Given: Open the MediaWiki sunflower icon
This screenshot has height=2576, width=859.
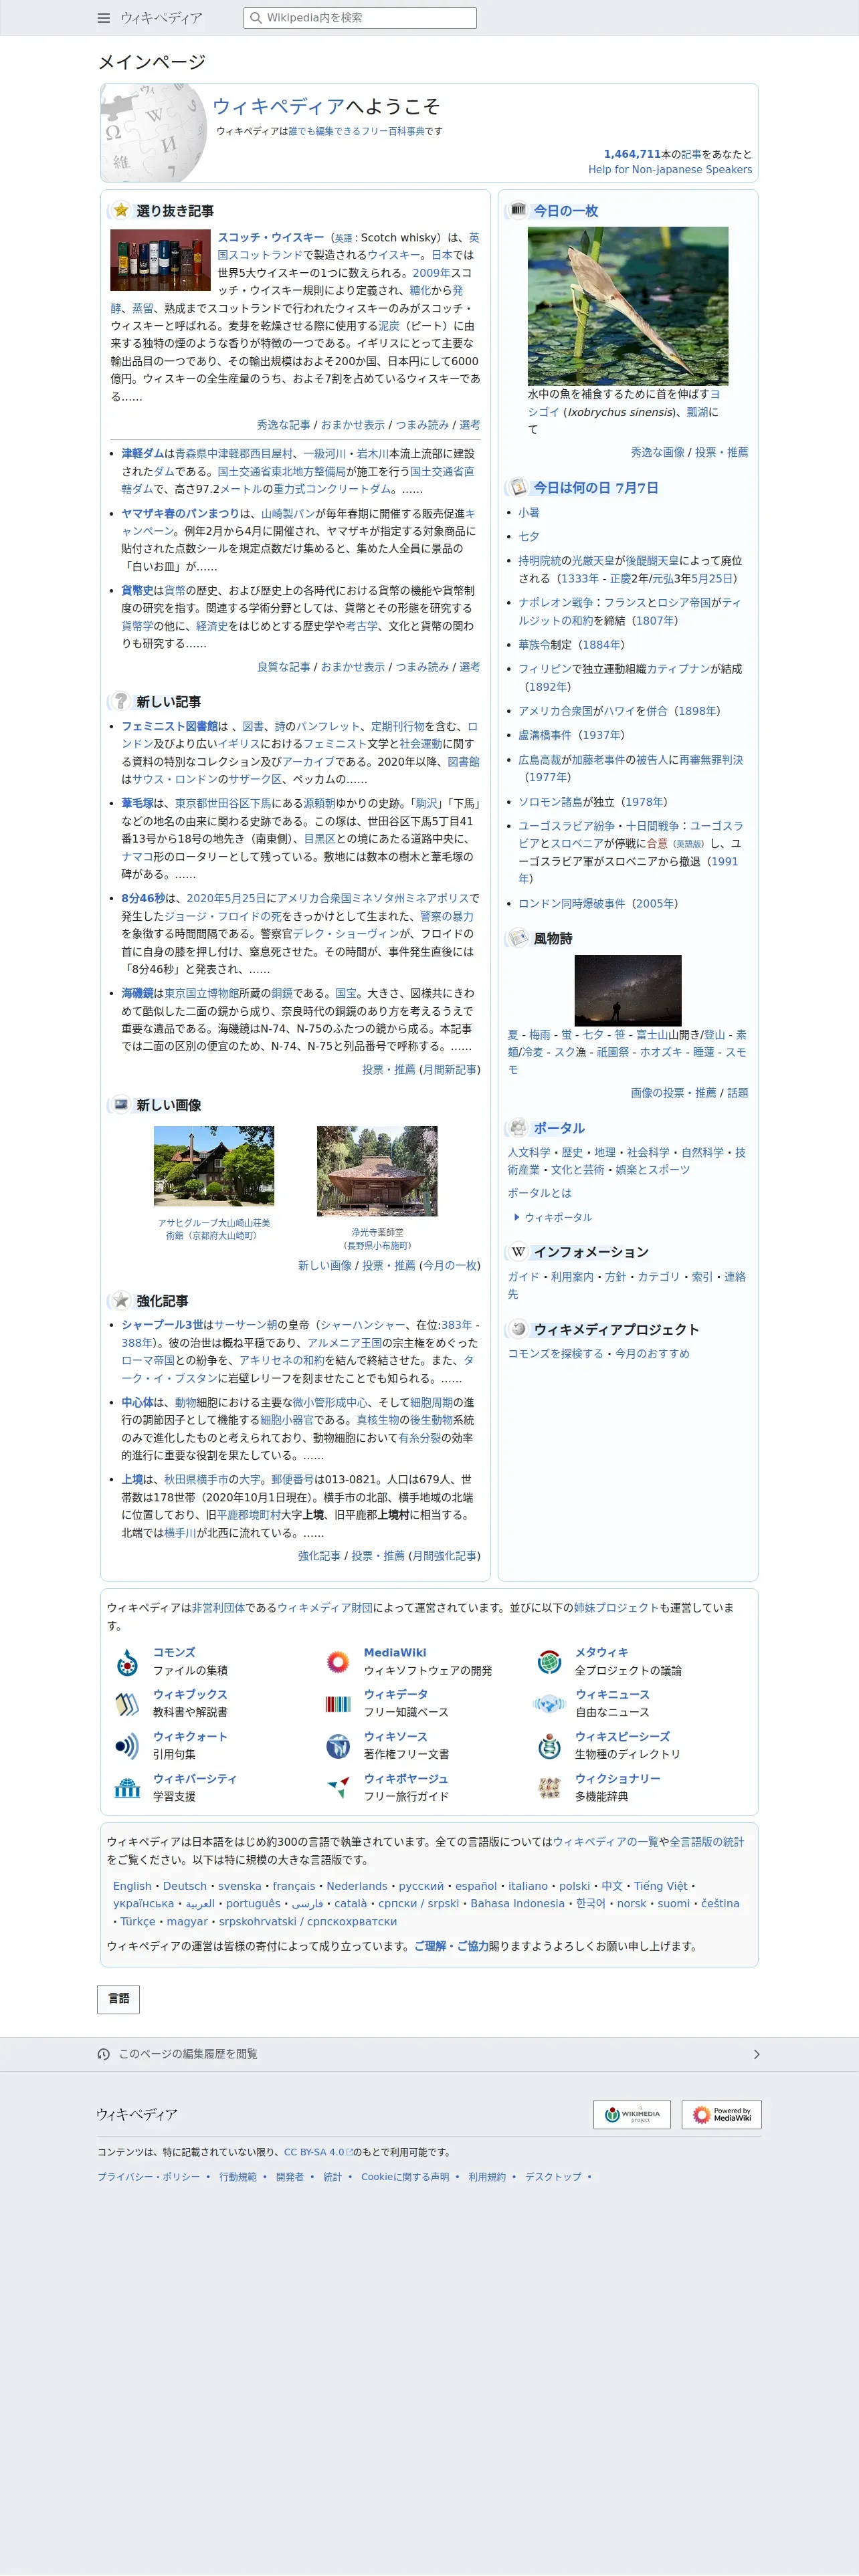Looking at the screenshot, I should pyautogui.click(x=338, y=1662).
